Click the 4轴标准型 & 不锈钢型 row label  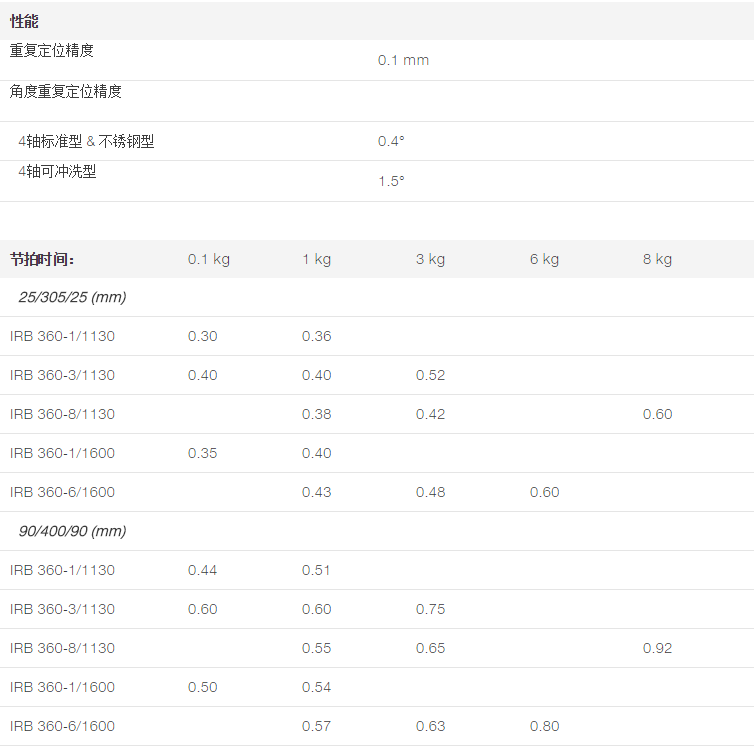click(x=86, y=141)
